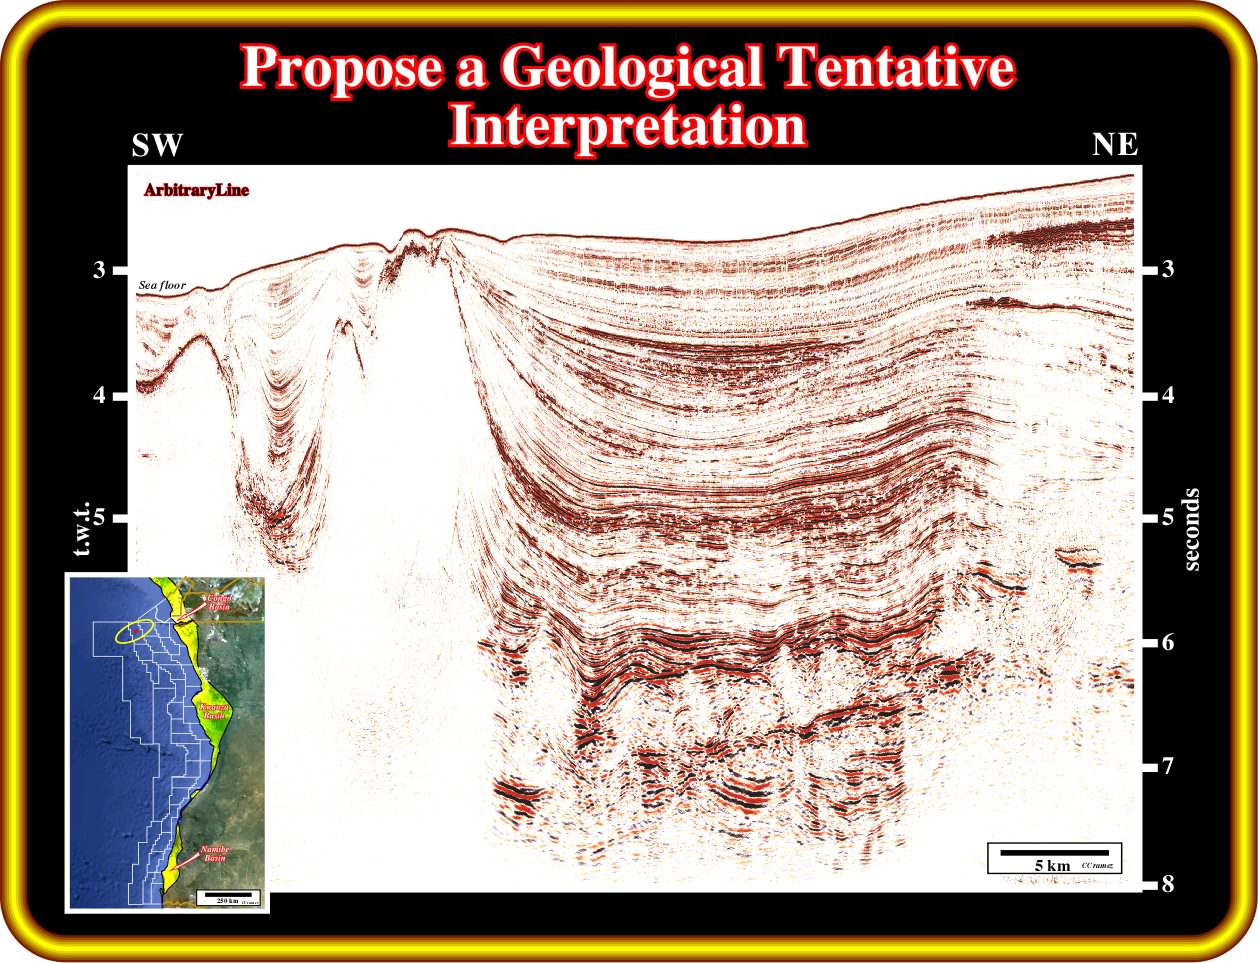Click the right axis value 6
The image size is (1258, 963).
(1167, 643)
